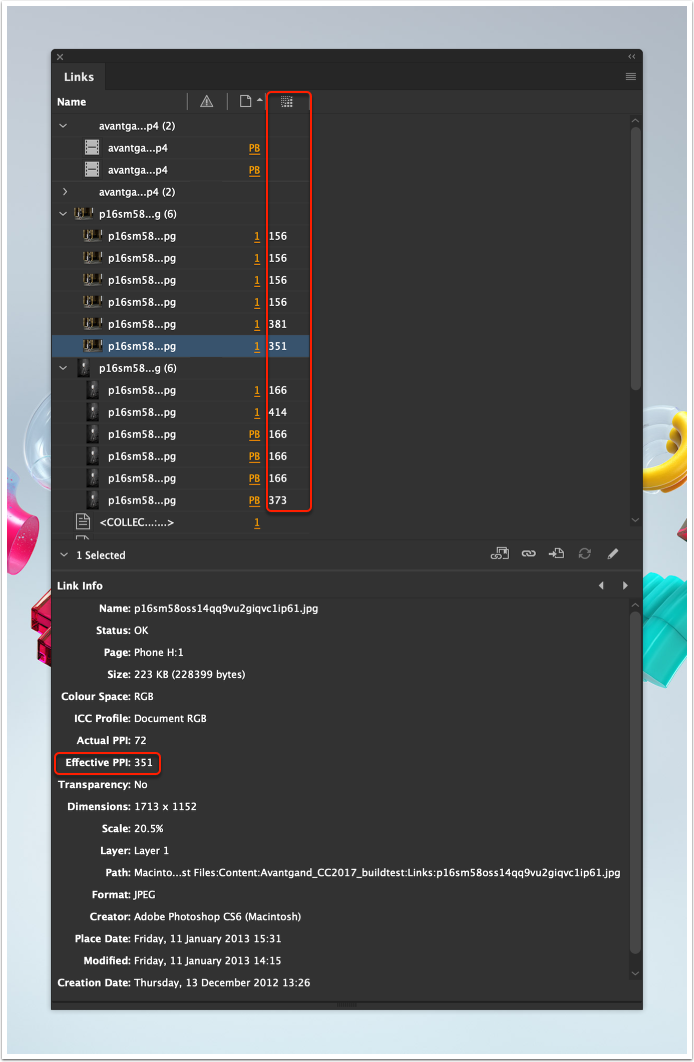Click the file name p16sm58oss14qq9vu2giqvc1ip61.jpg after Name:
Viewport: 694px width, 1062px height.
[226, 608]
